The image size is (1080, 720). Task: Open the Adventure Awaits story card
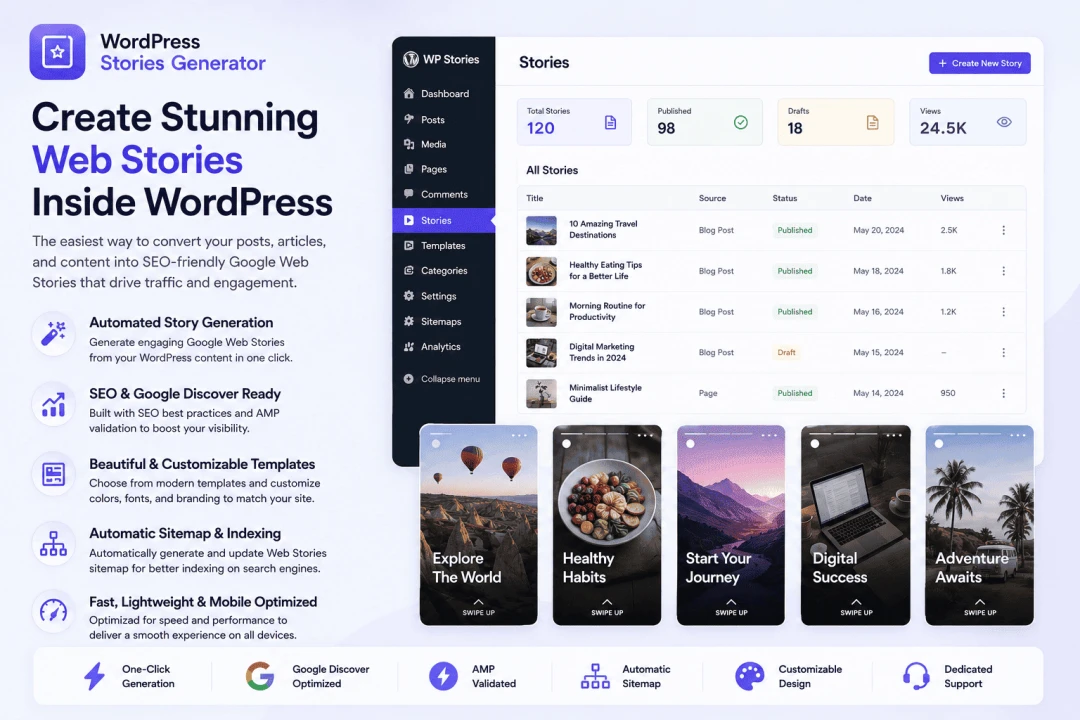(x=979, y=525)
